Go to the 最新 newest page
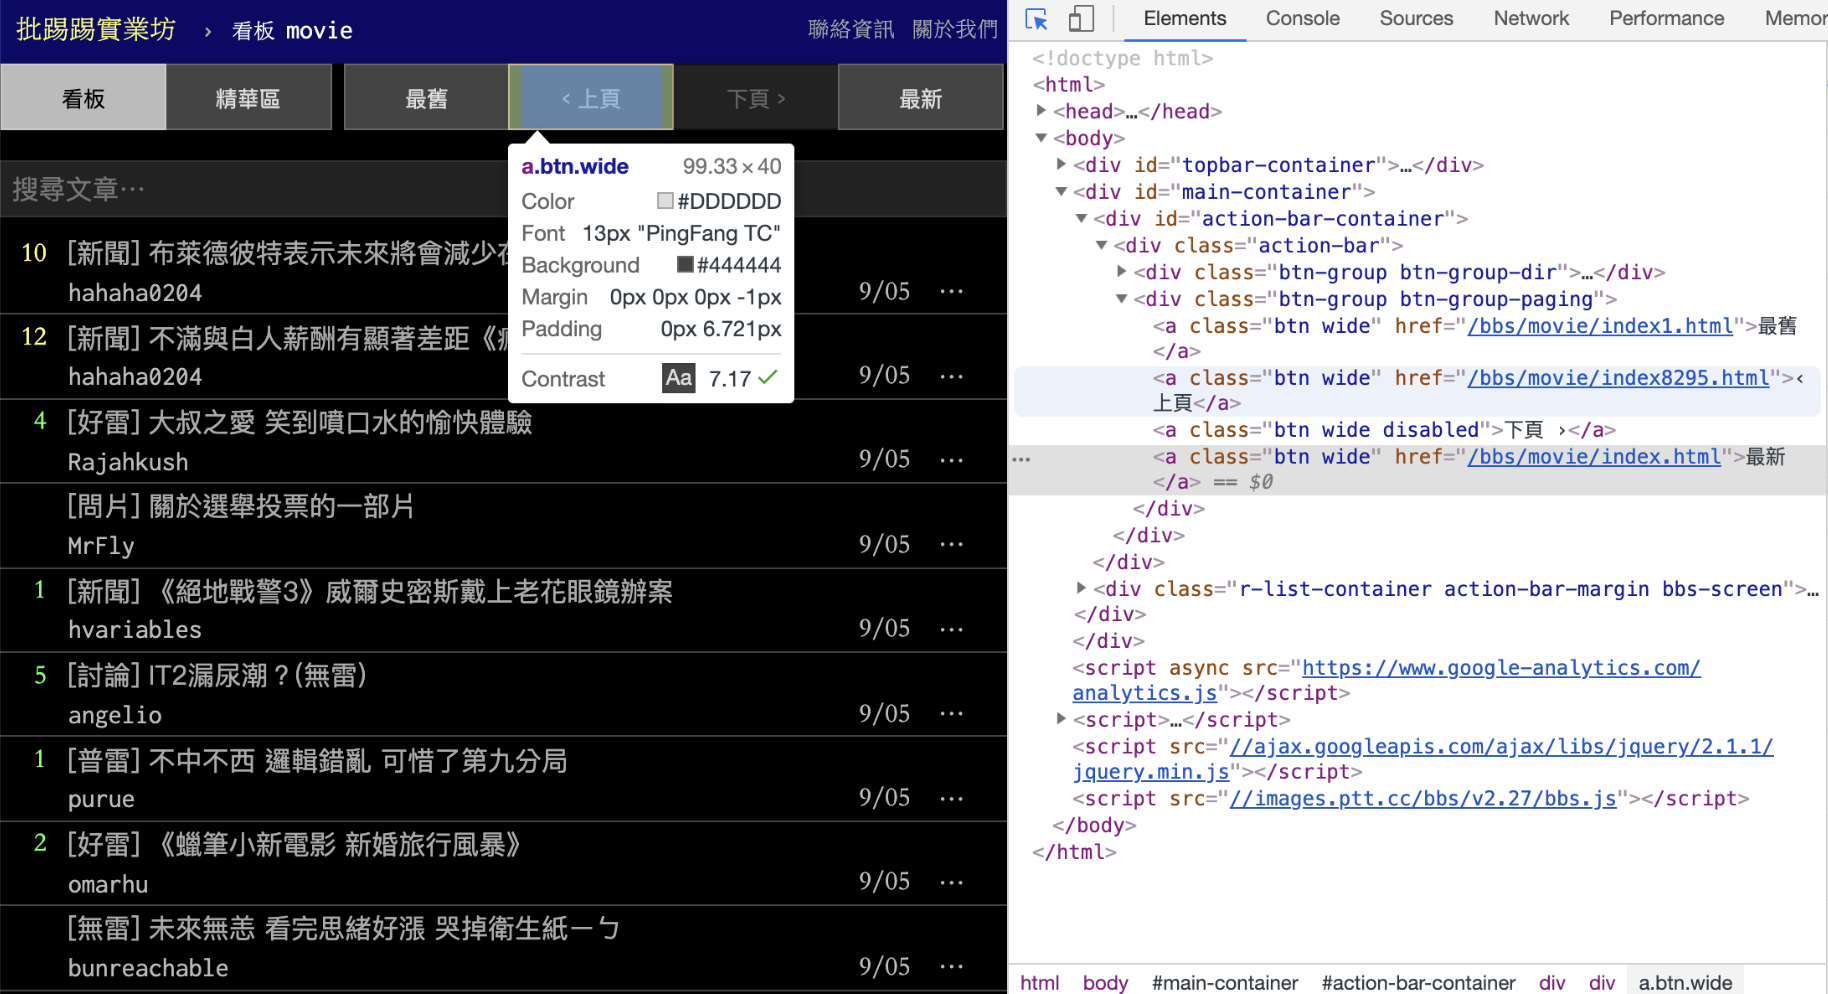Viewport: 1828px width, 994px height. (x=921, y=98)
